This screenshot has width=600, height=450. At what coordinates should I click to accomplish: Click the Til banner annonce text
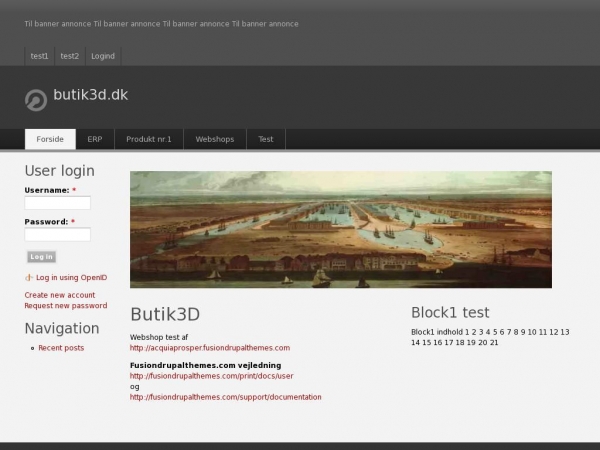pyautogui.click(x=161, y=24)
